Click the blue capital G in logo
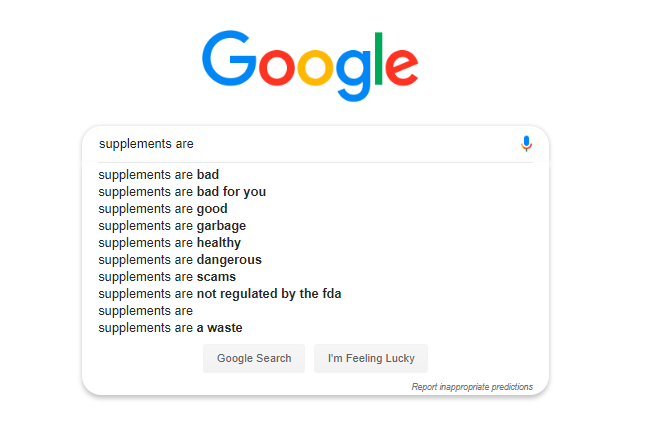 click(229, 58)
